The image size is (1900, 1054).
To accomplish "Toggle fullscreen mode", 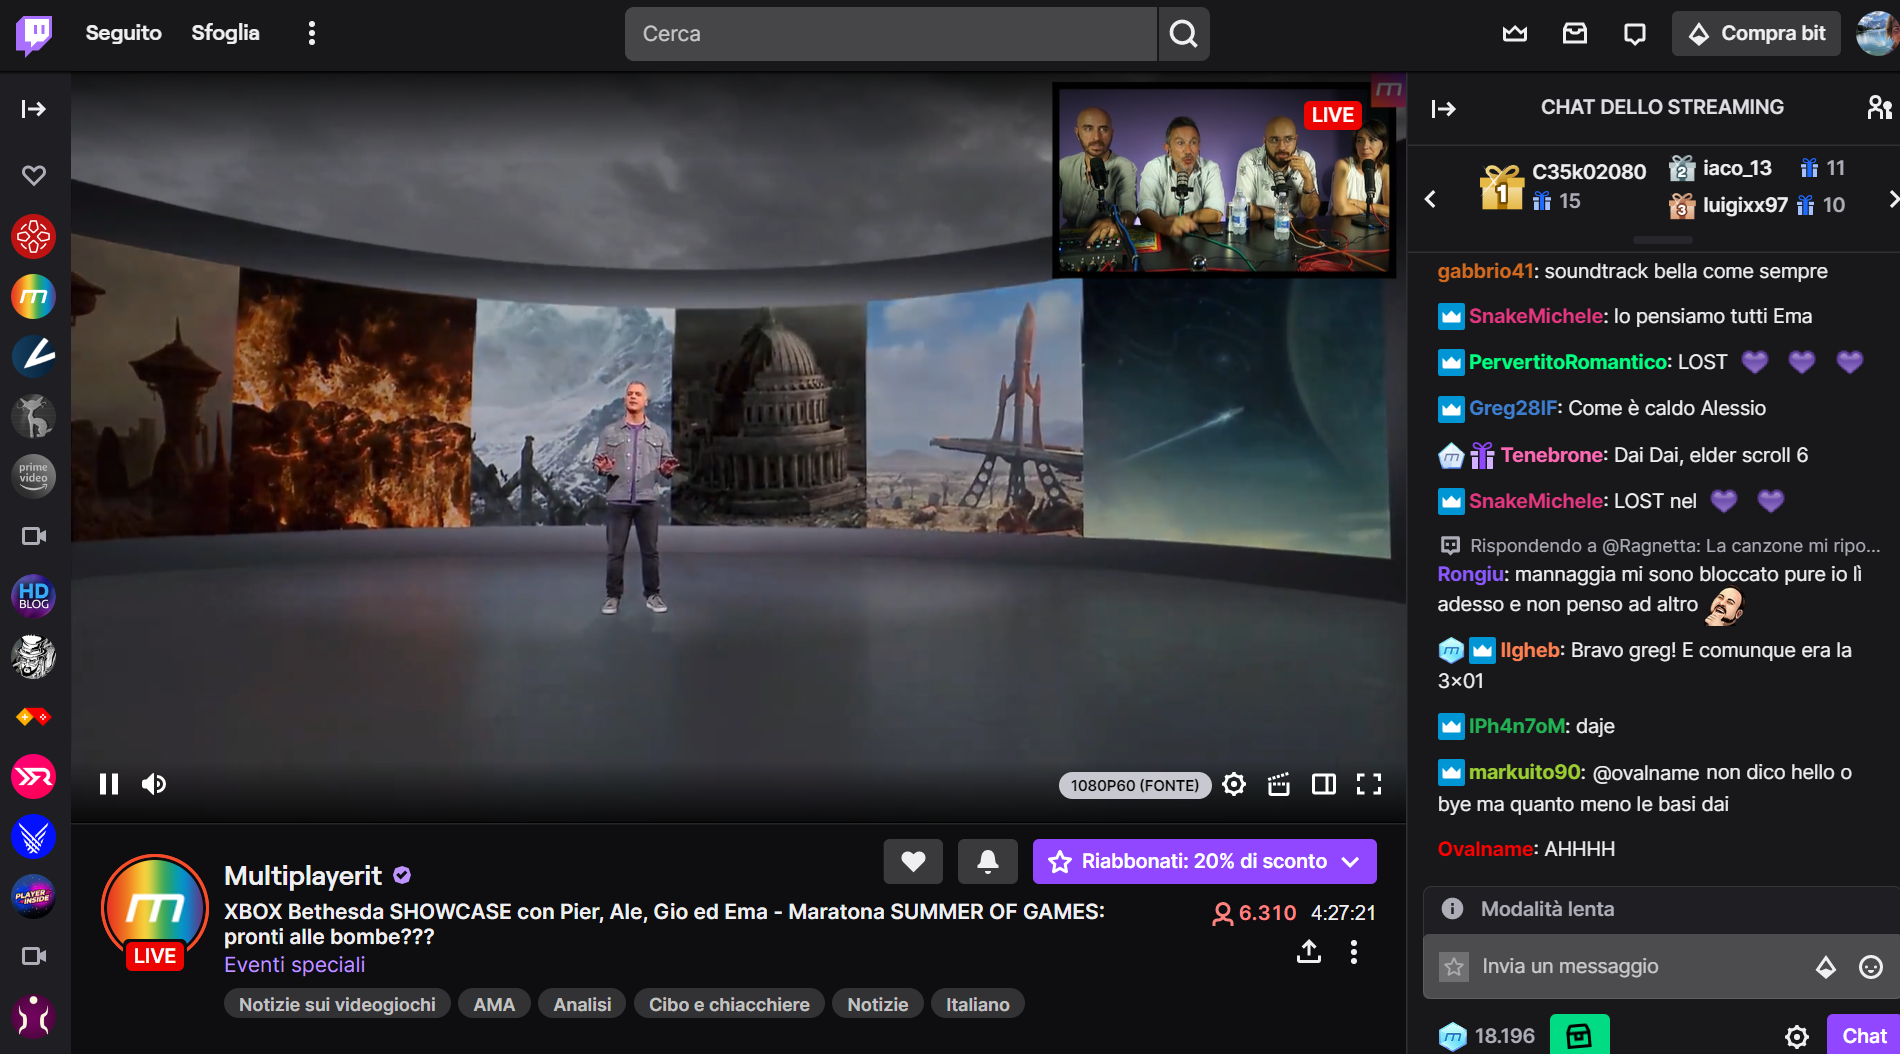I will coord(1369,784).
